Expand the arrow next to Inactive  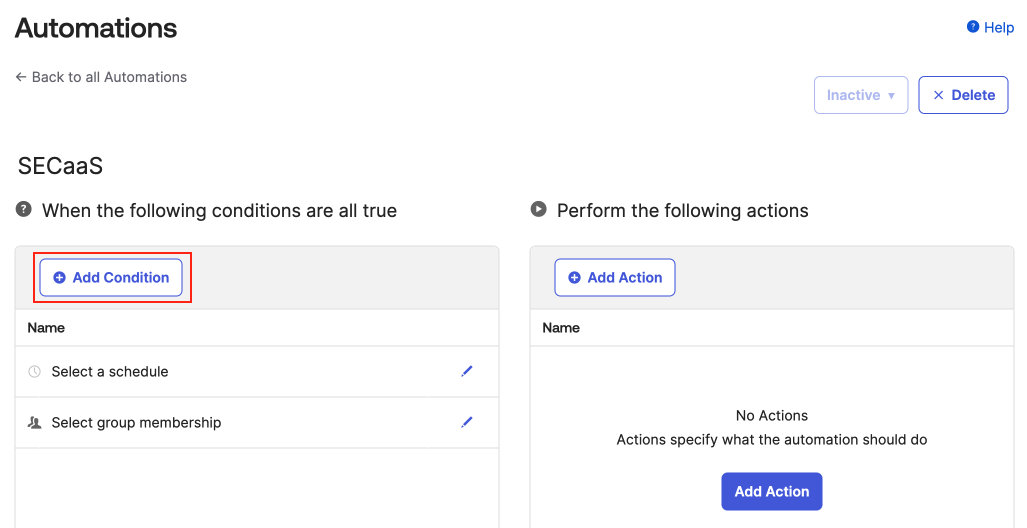(x=891, y=96)
